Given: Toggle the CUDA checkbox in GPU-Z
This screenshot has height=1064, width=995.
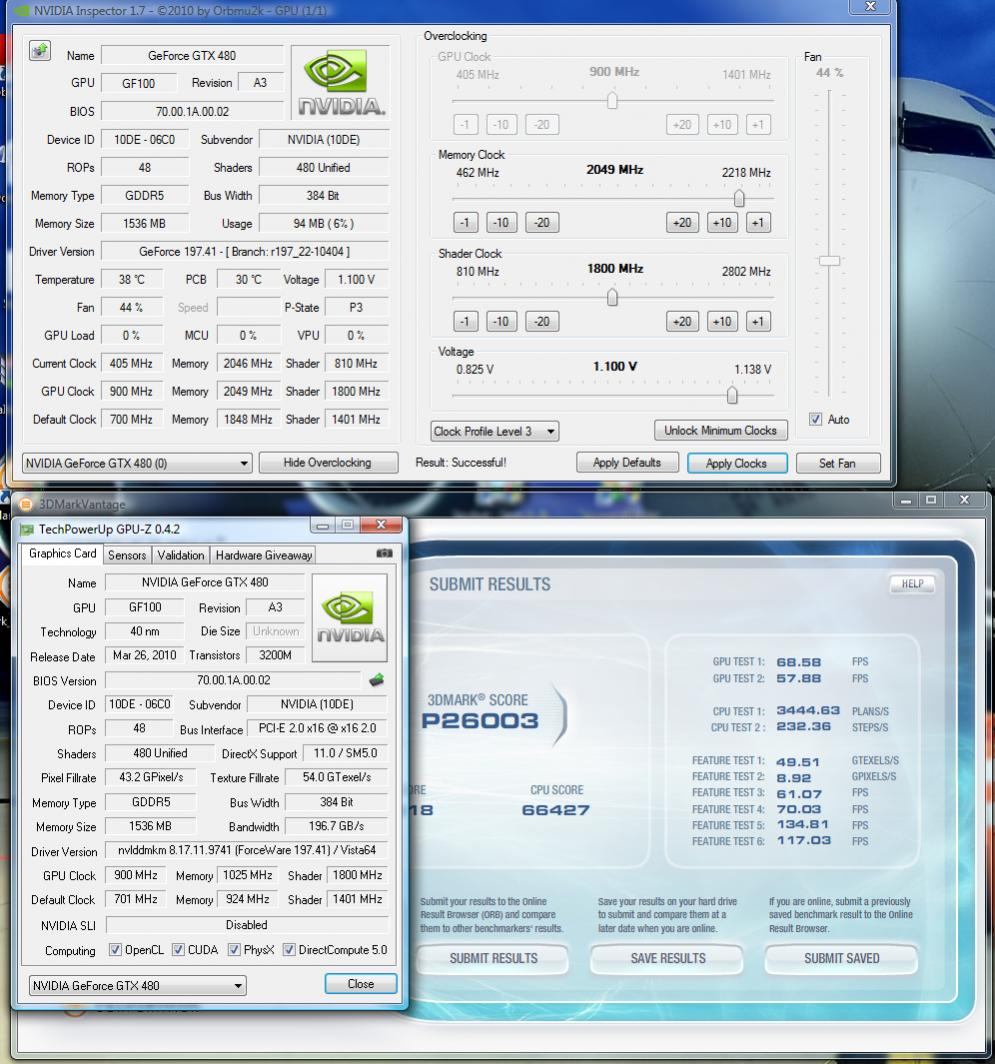Looking at the screenshot, I should 178,949.
